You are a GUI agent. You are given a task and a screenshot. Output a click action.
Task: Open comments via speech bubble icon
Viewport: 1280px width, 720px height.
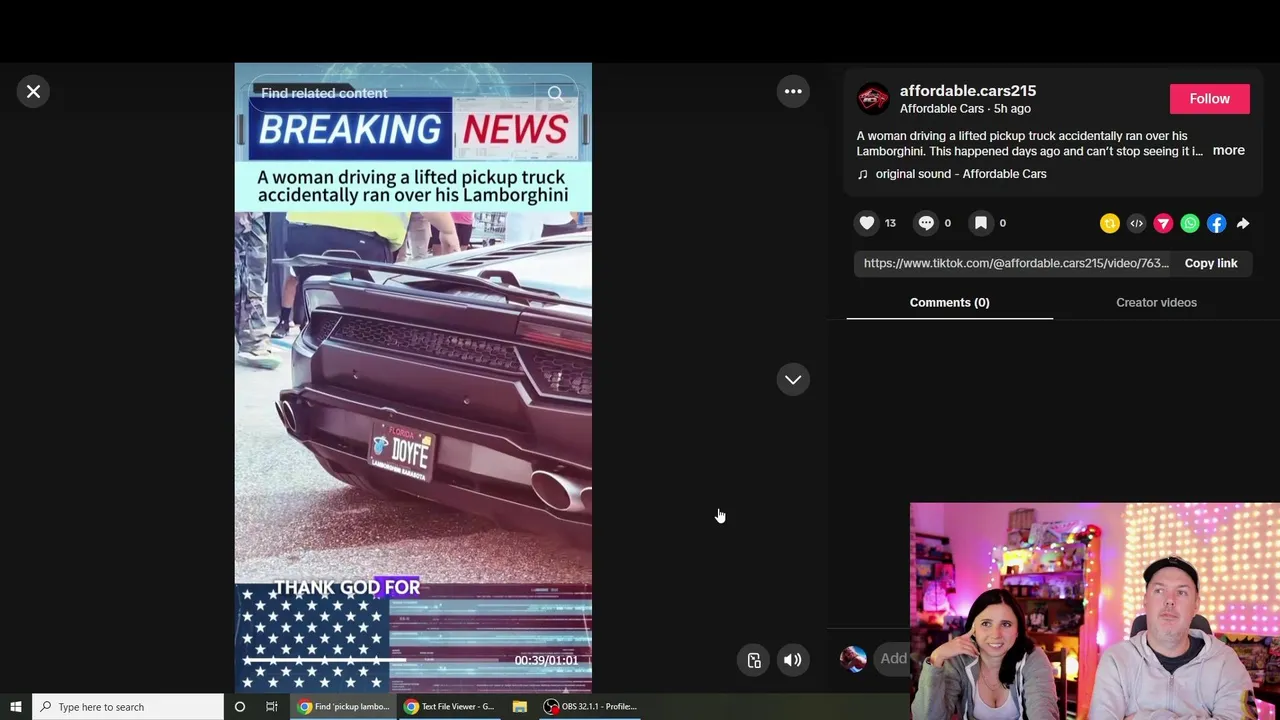(x=926, y=223)
